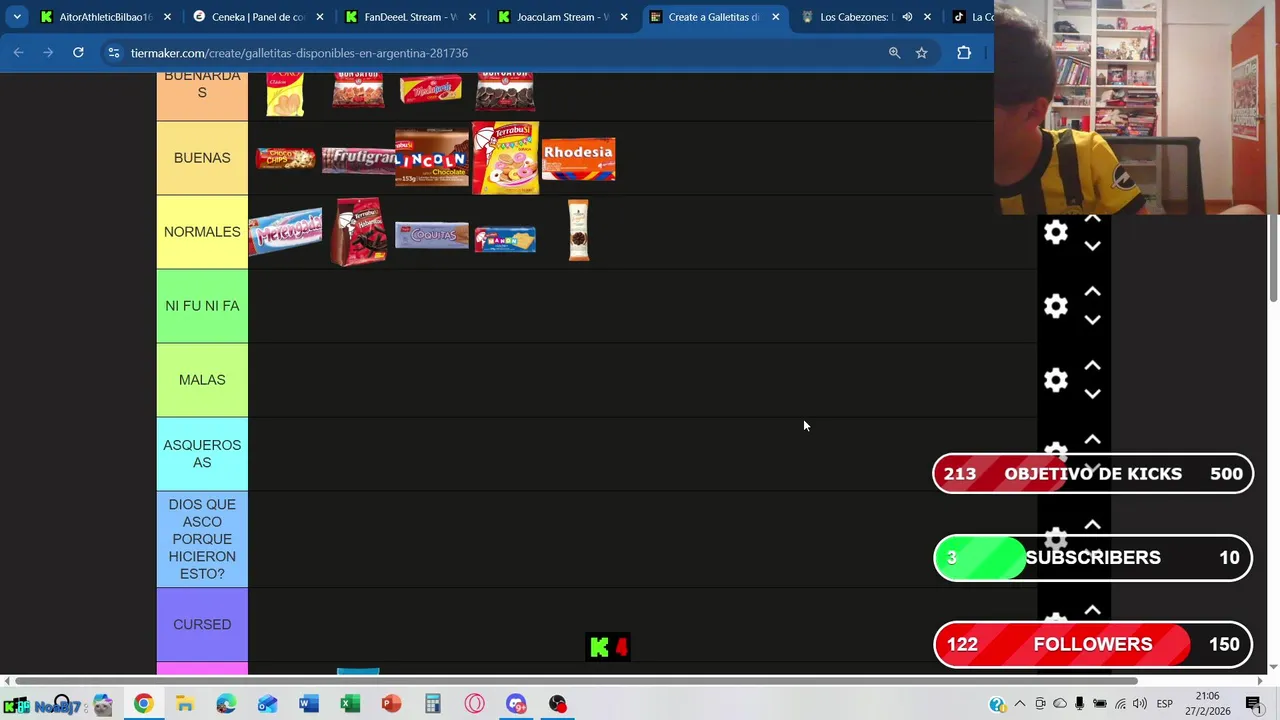
Task: Go back to previous page
Action: click(x=19, y=52)
